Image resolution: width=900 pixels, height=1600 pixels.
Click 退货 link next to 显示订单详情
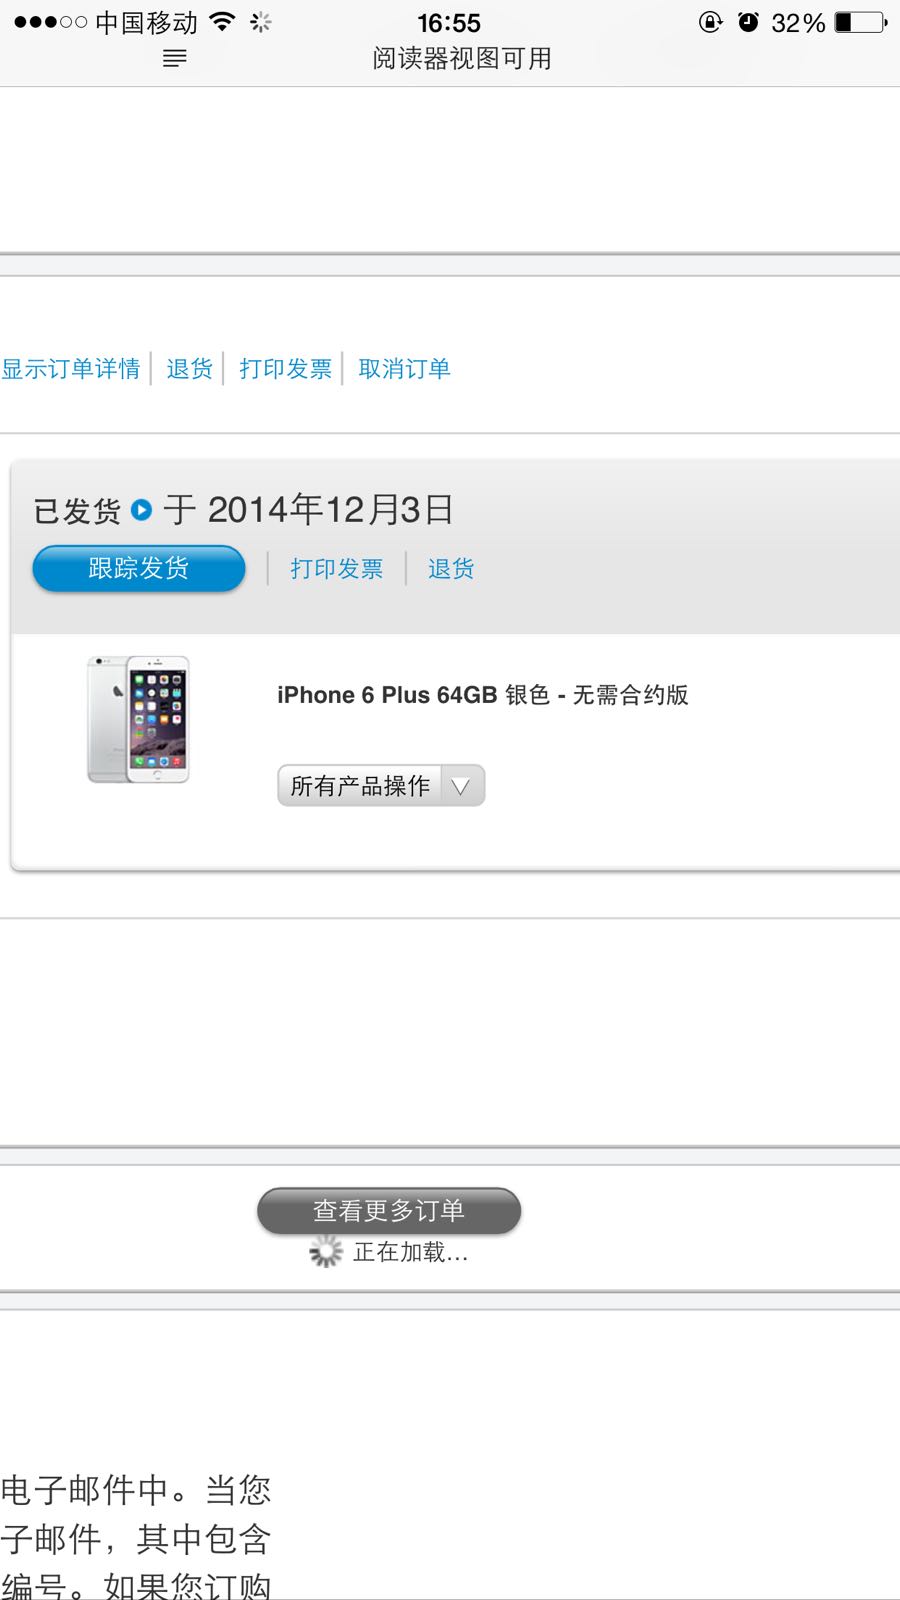click(190, 369)
